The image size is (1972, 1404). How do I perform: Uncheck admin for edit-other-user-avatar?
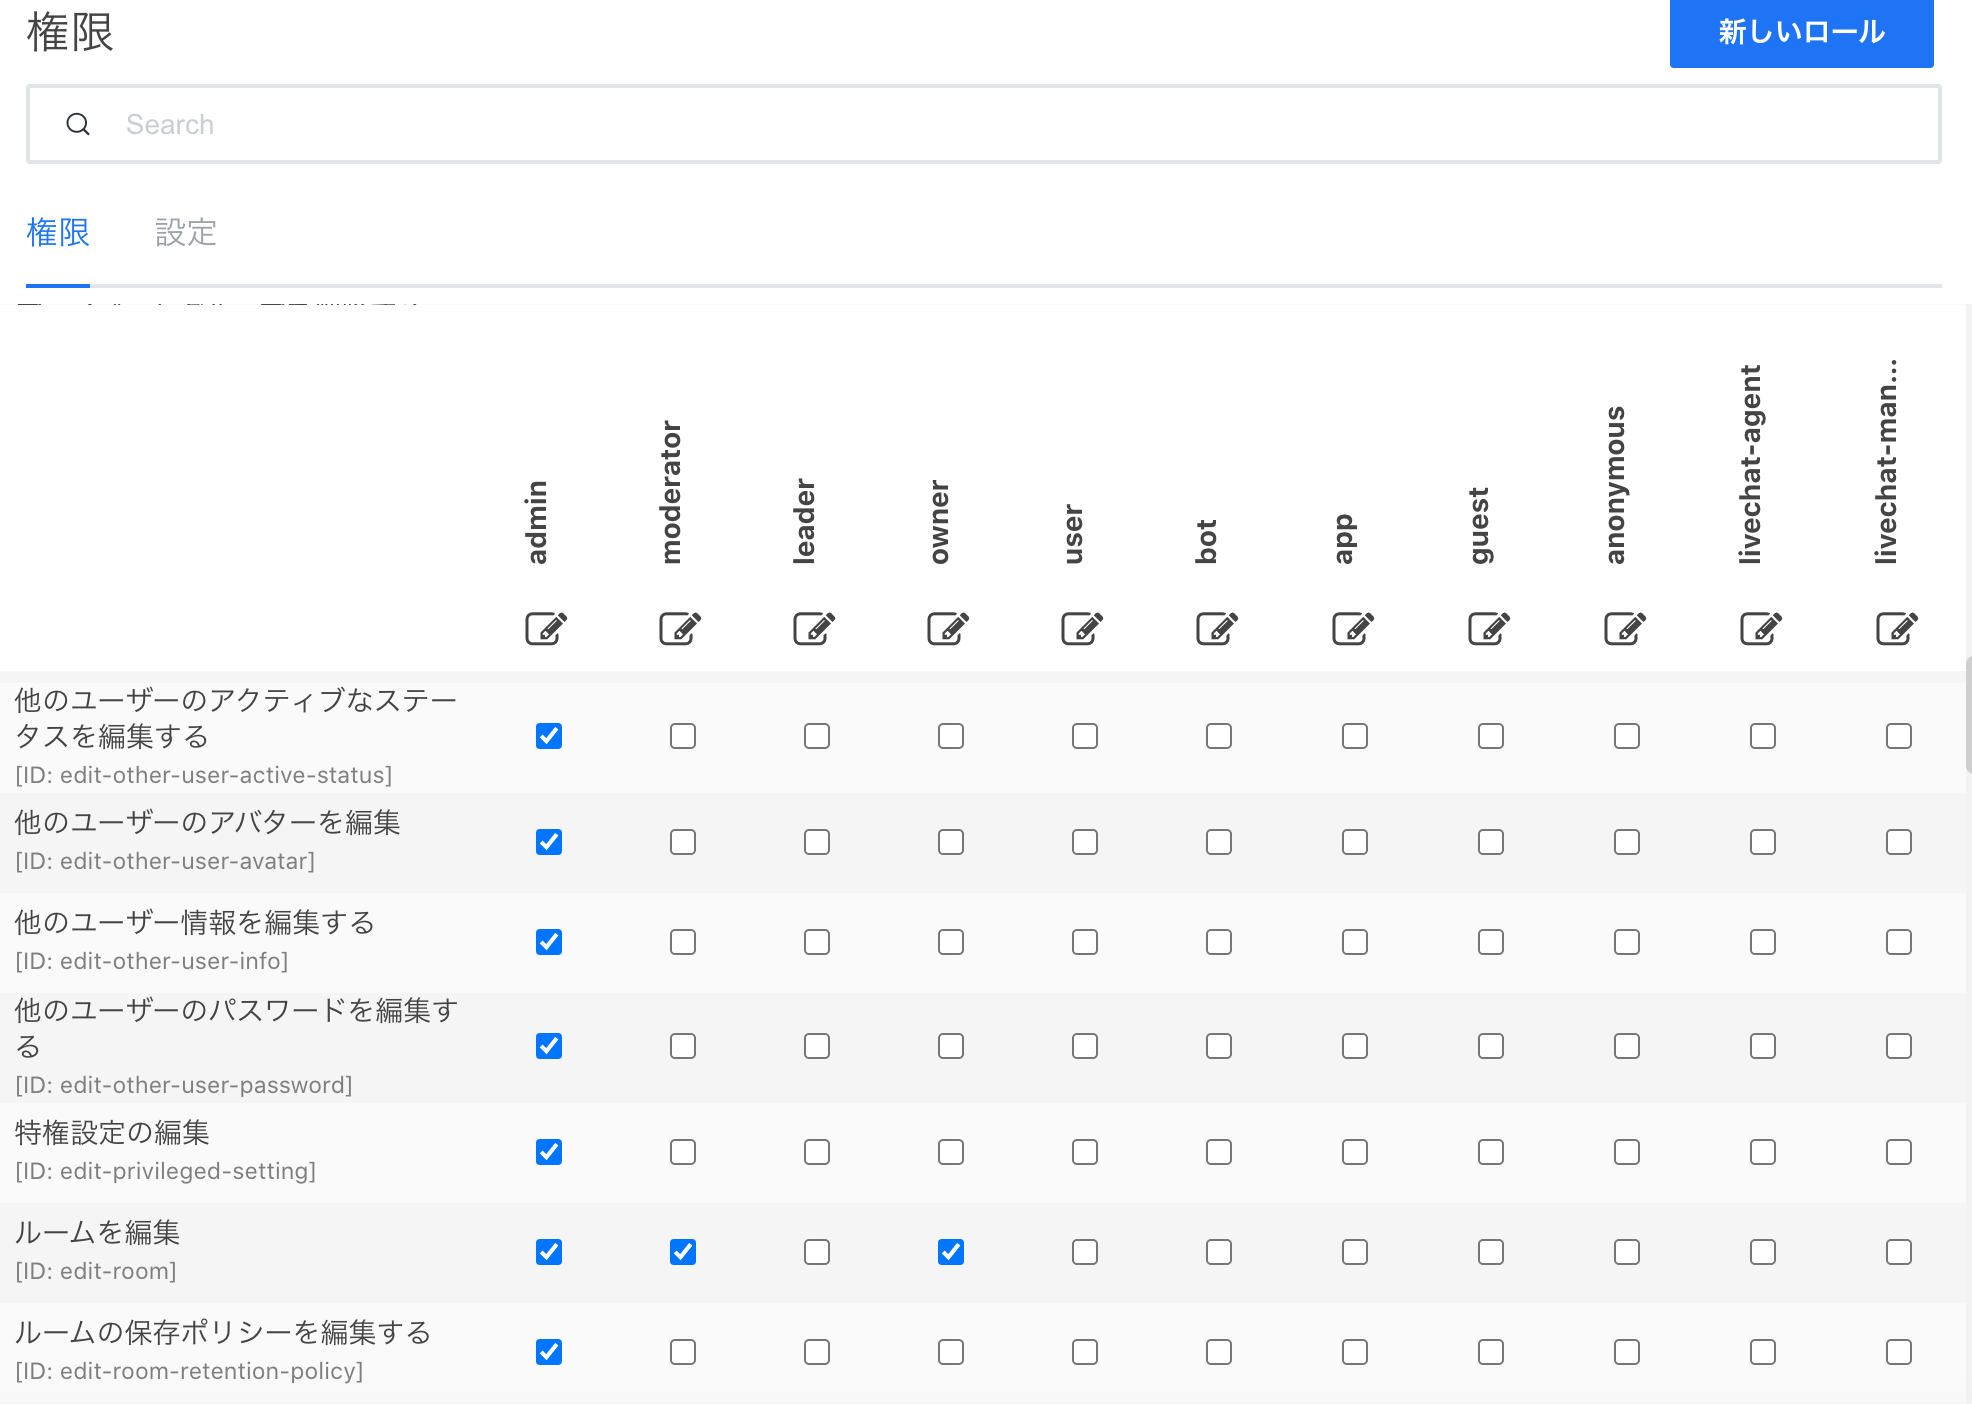549,842
